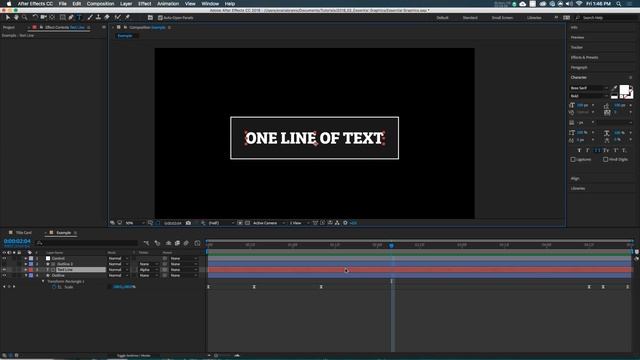Image resolution: width=640 pixels, height=360 pixels.
Task: Open the Layer menu
Action: (x=126, y=4)
